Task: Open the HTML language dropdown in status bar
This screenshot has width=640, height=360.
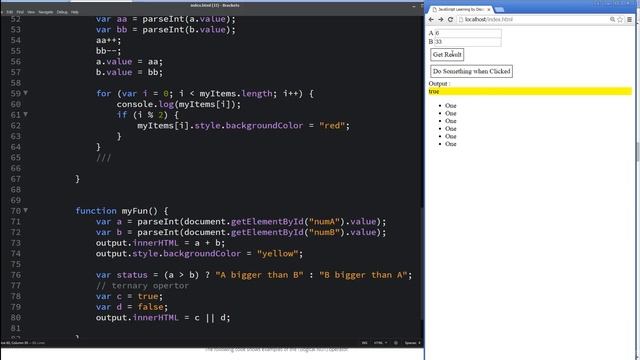Action: click(x=380, y=343)
